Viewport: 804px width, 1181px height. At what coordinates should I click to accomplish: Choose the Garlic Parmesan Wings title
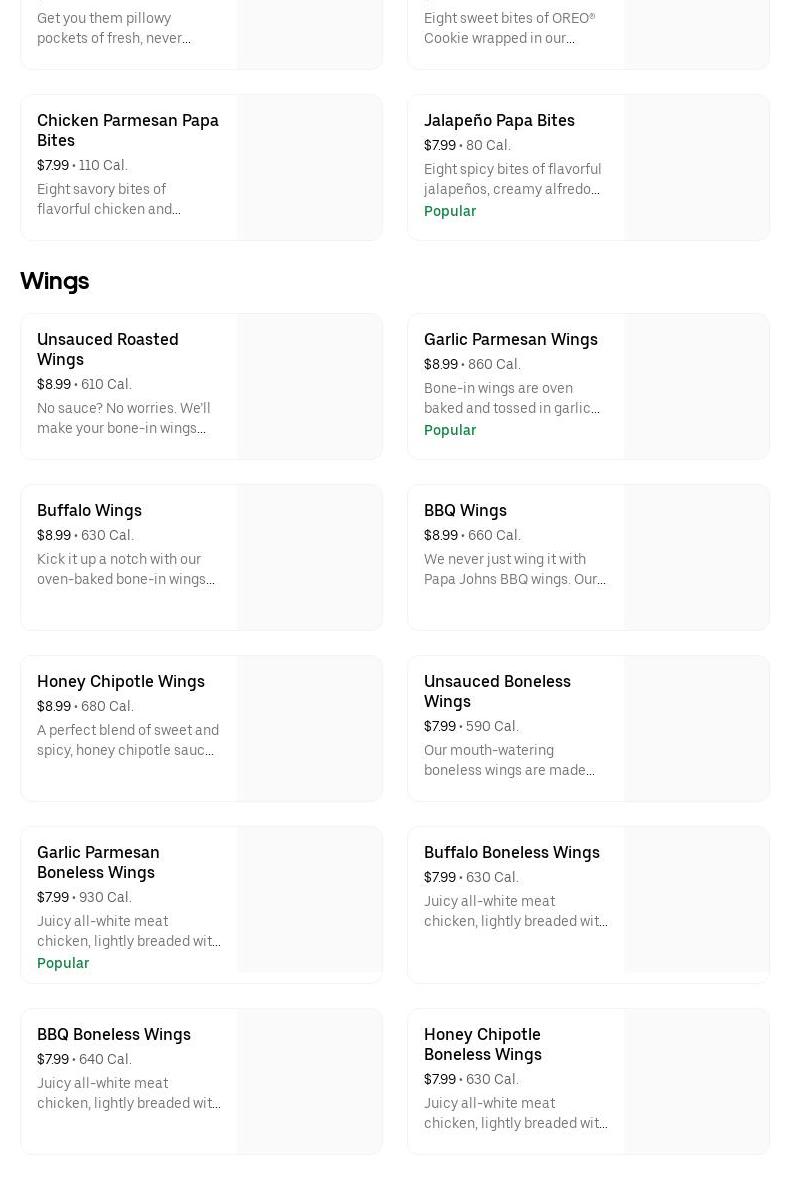click(510, 339)
